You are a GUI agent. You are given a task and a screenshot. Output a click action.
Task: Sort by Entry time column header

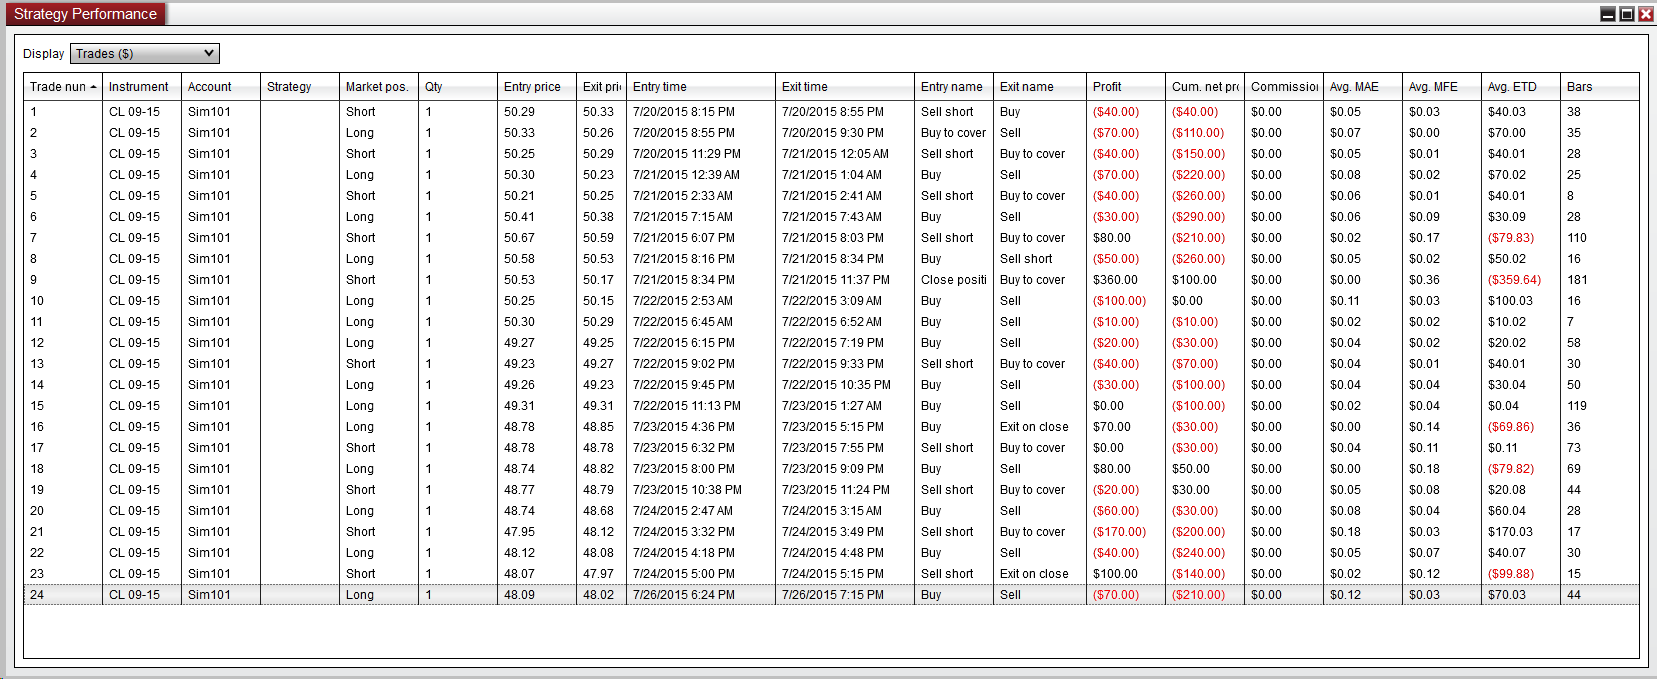tap(701, 87)
